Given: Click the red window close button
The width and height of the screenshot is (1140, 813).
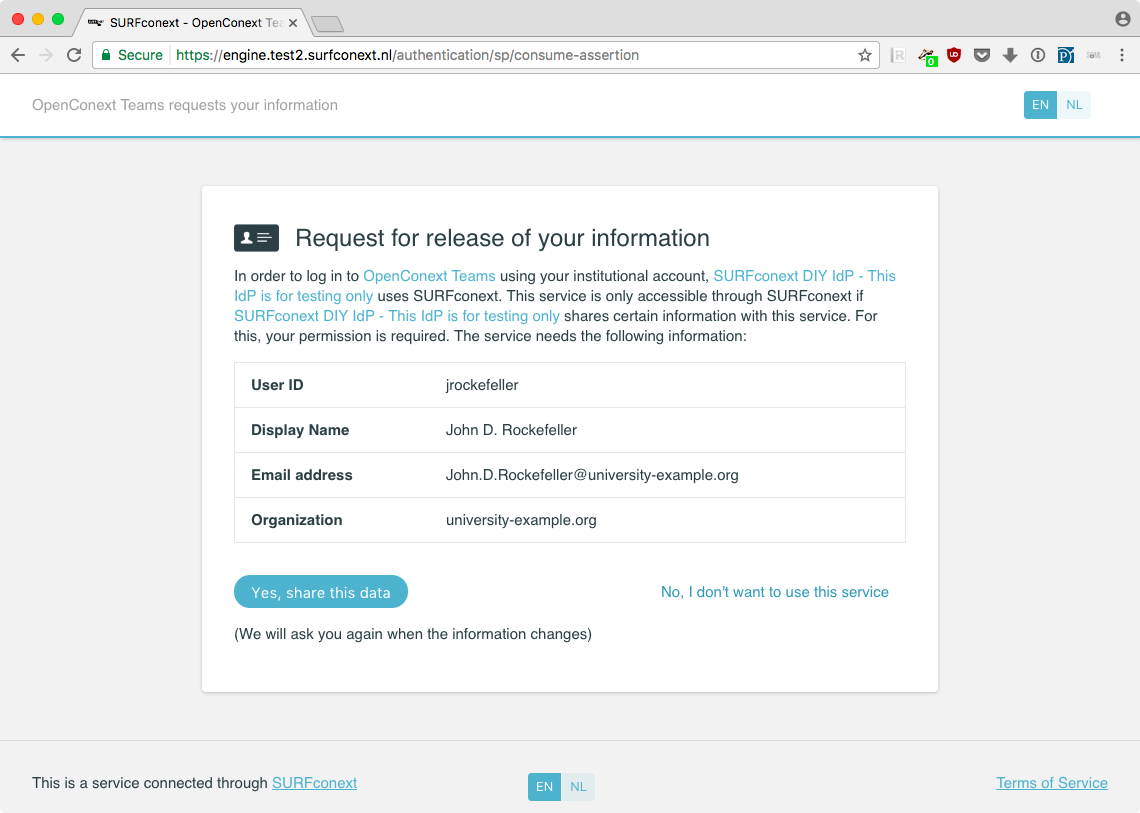Looking at the screenshot, I should (x=18, y=20).
